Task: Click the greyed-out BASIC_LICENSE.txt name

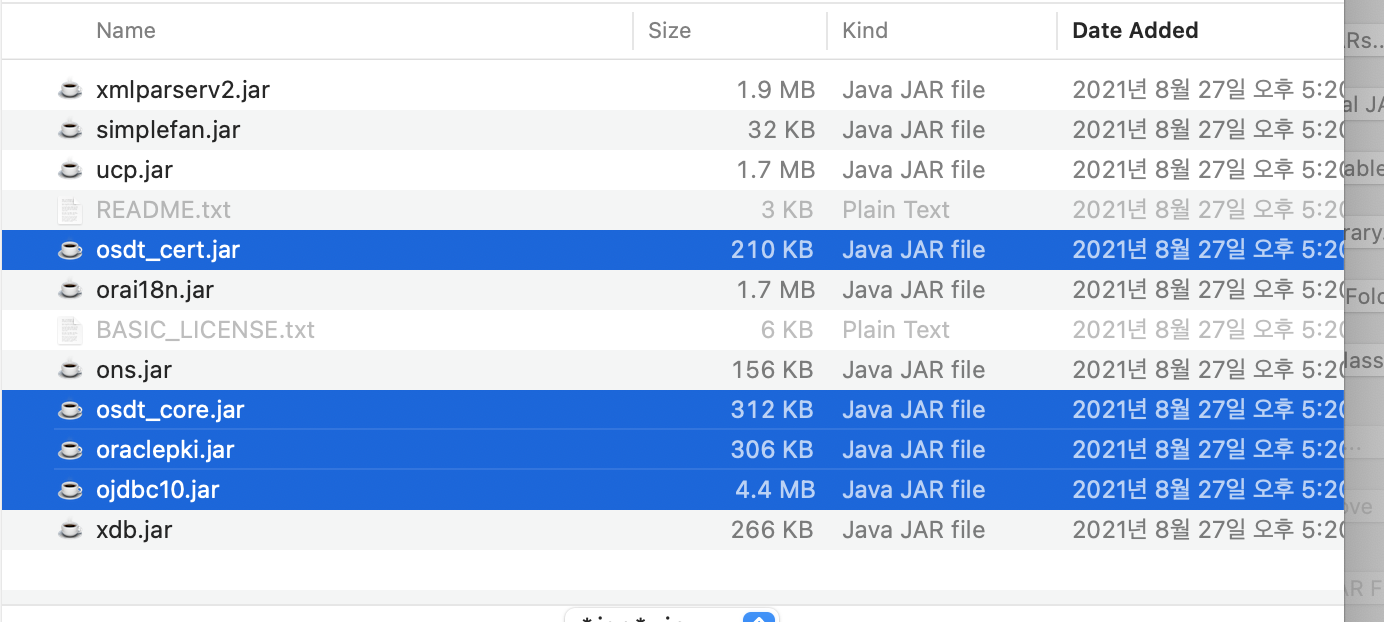Action: tap(205, 330)
